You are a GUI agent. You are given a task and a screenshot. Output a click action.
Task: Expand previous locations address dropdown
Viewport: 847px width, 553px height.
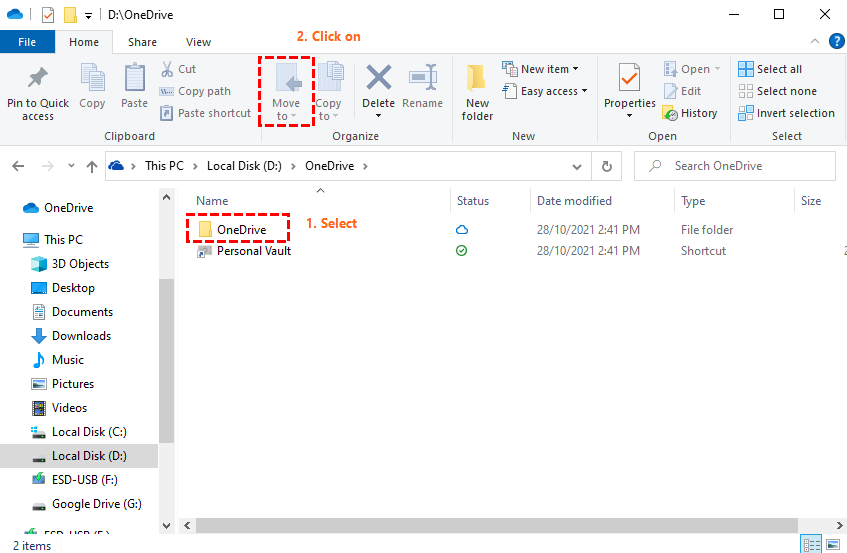[x=577, y=166]
